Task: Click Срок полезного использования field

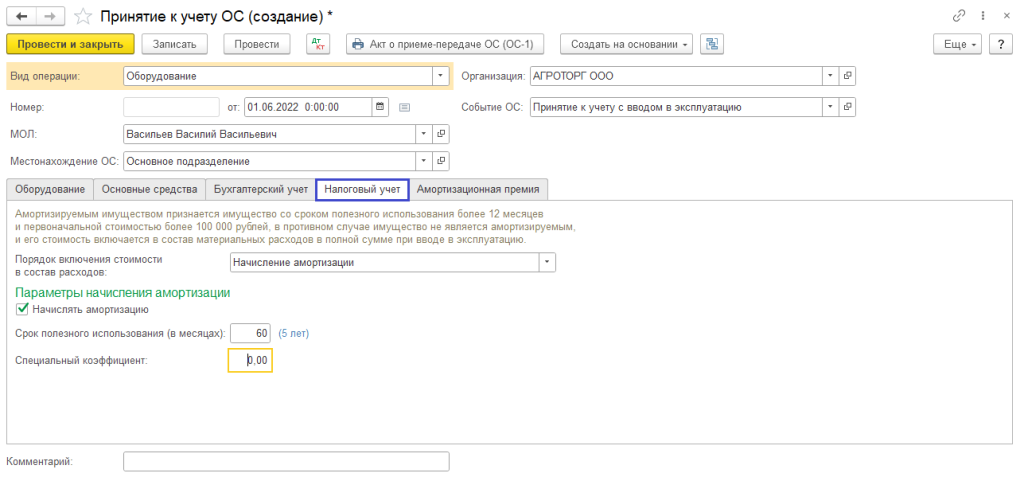Action: click(250, 333)
